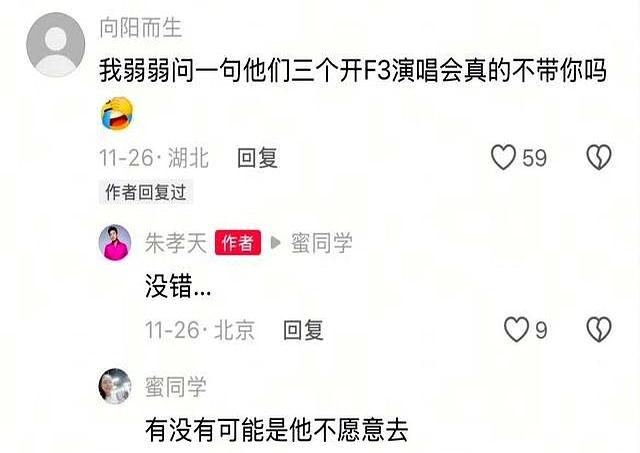Viewport: 640px width, 453px height.
Task: Open 蜜同学 name after reply arrow
Action: coord(322,243)
